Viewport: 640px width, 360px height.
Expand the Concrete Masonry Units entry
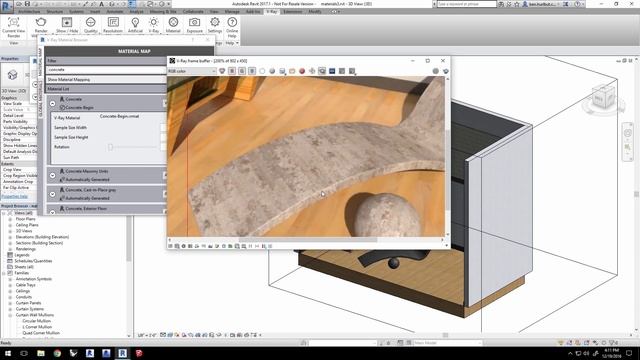click(53, 176)
